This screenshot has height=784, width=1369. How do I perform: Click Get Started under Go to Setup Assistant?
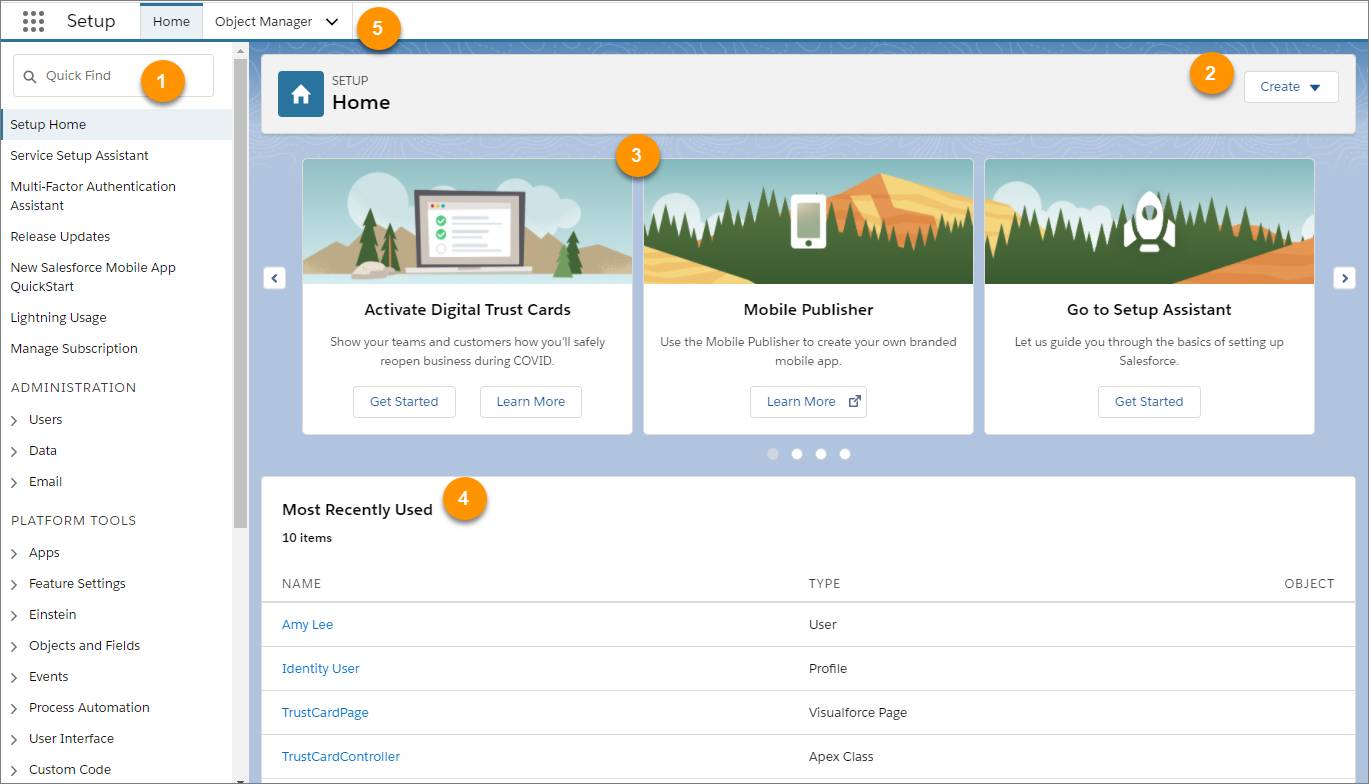point(1148,402)
